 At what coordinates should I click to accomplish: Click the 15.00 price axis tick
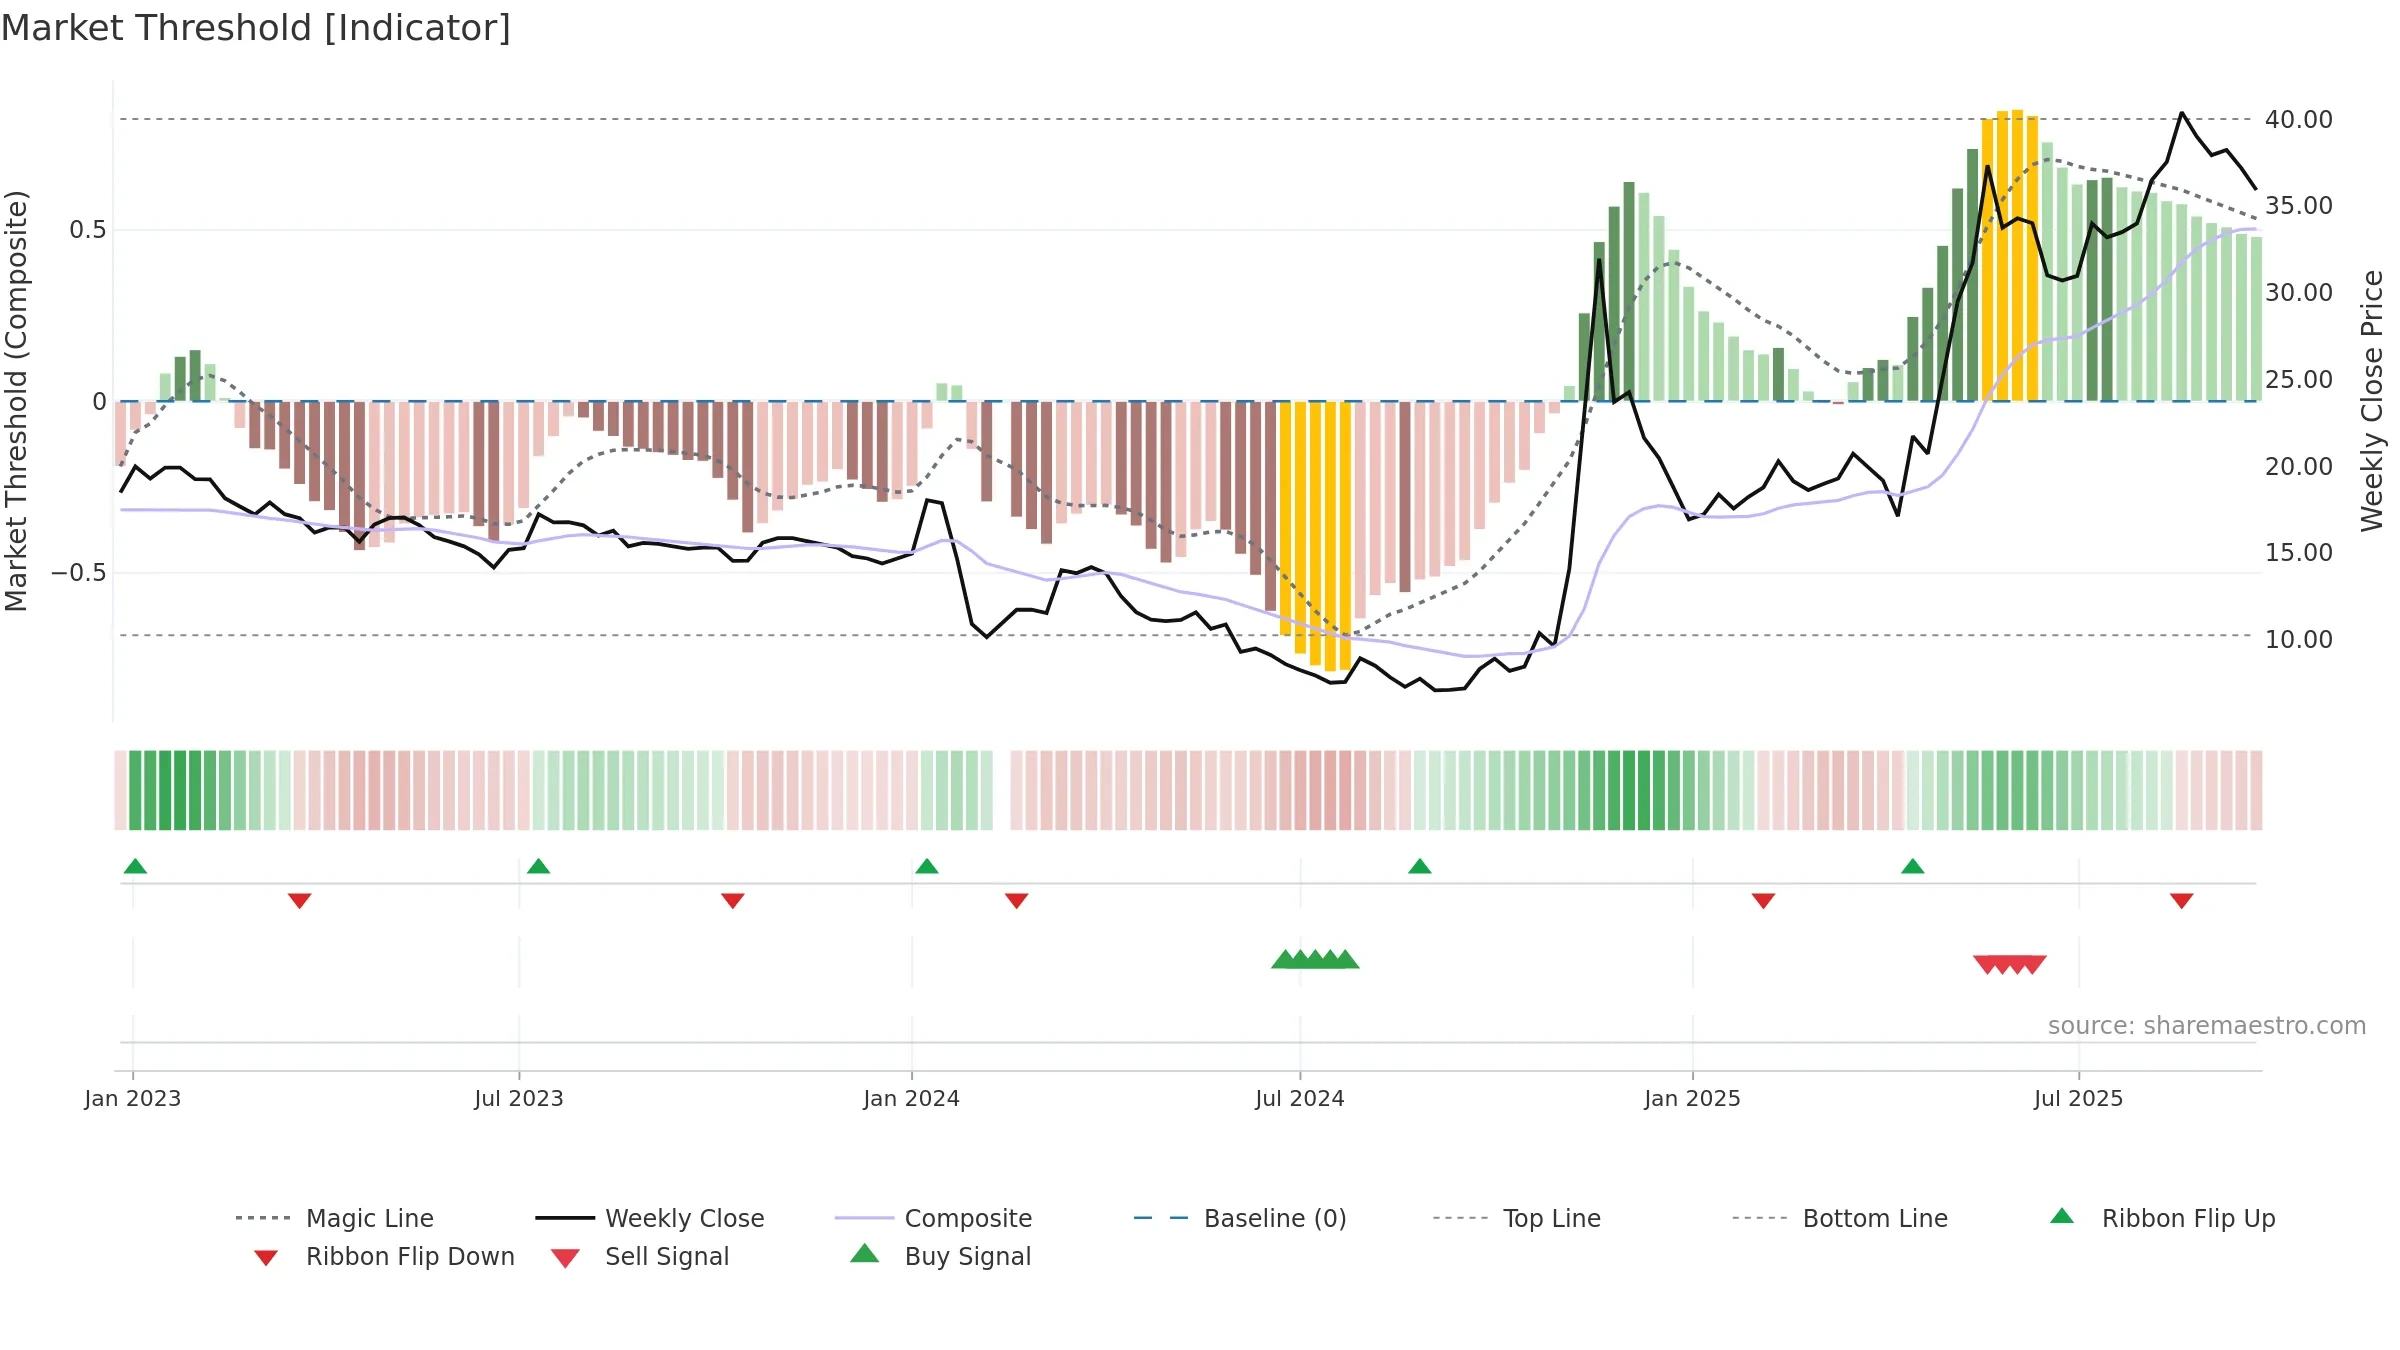tap(2299, 553)
